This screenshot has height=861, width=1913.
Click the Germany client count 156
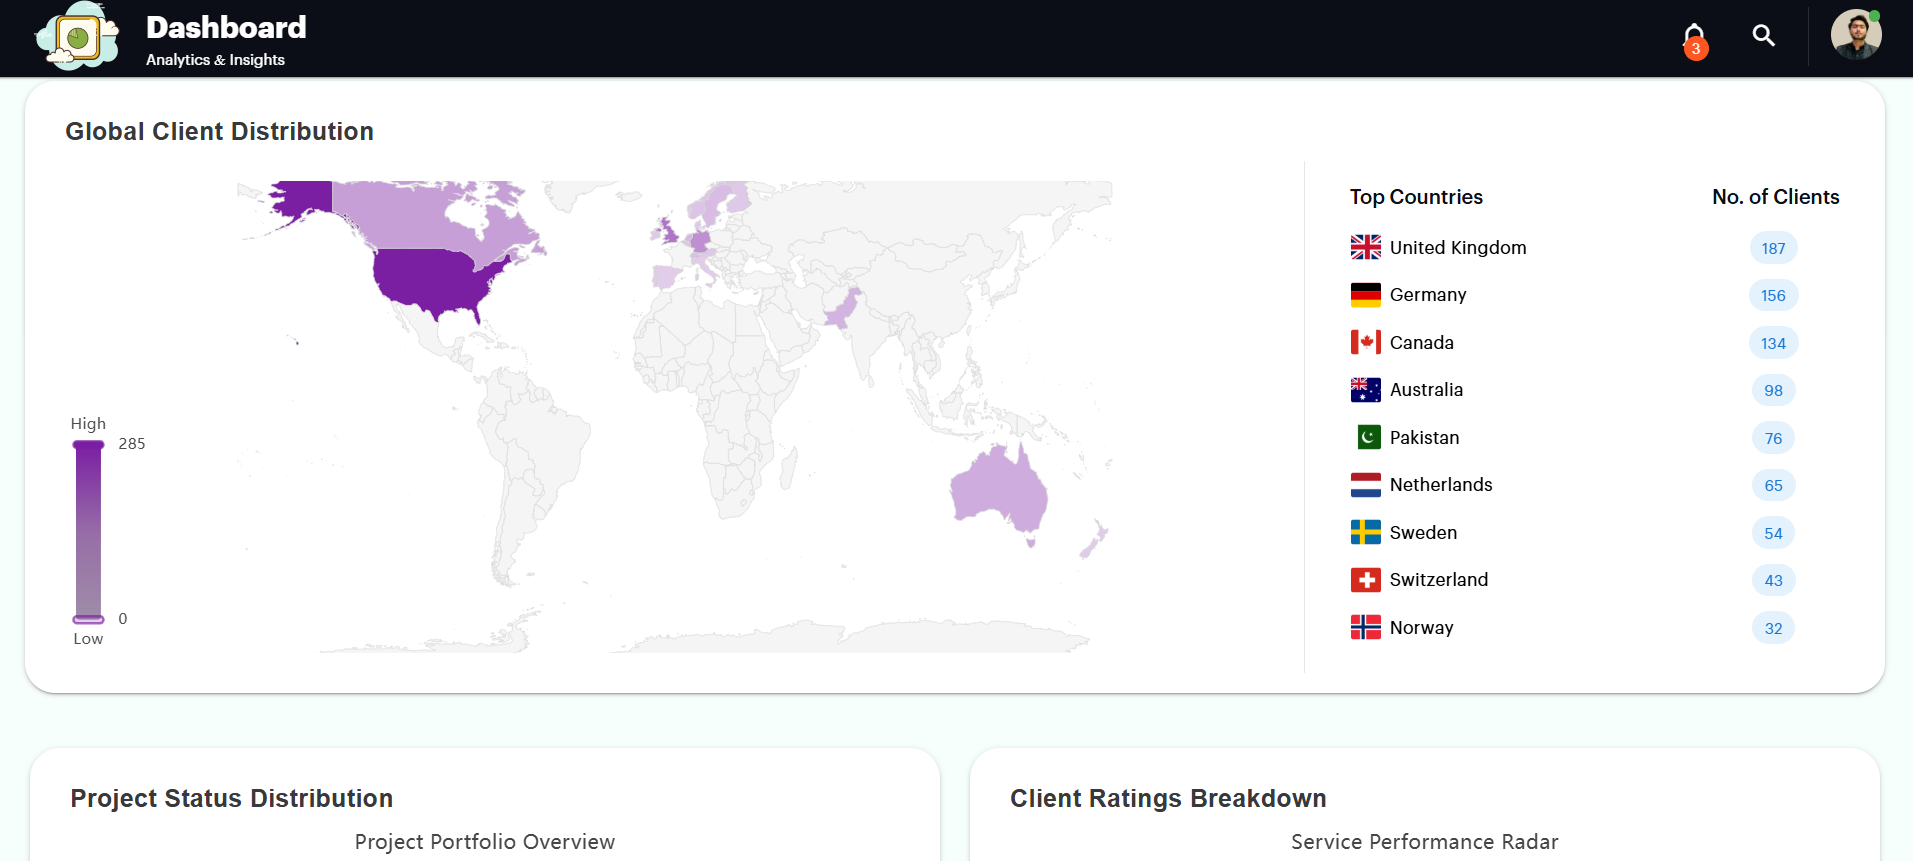tap(1773, 295)
